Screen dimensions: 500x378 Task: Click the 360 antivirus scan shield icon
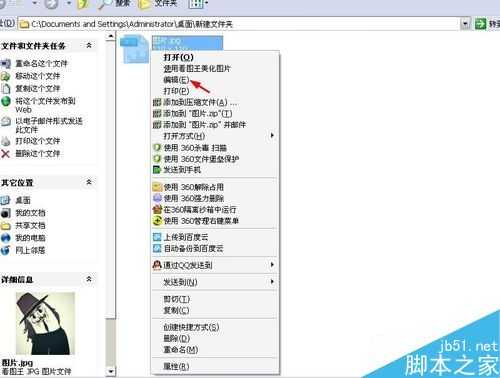coord(157,148)
